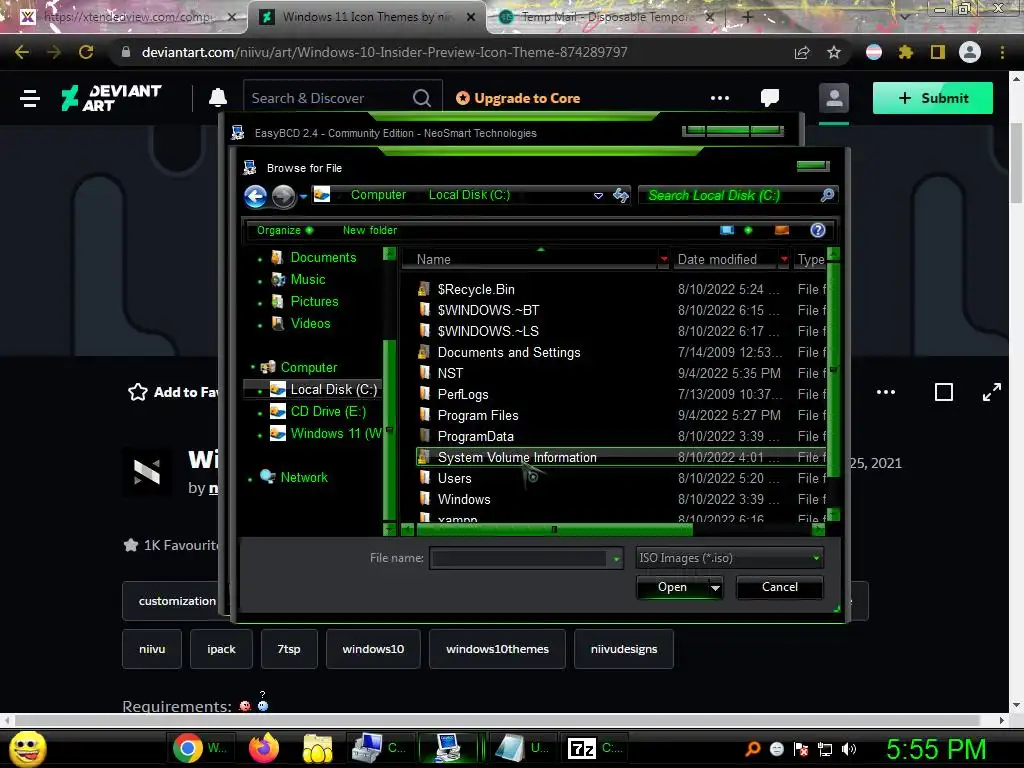The width and height of the screenshot is (1024, 768).
Task: Open the dialog's help icon
Action: (x=818, y=230)
